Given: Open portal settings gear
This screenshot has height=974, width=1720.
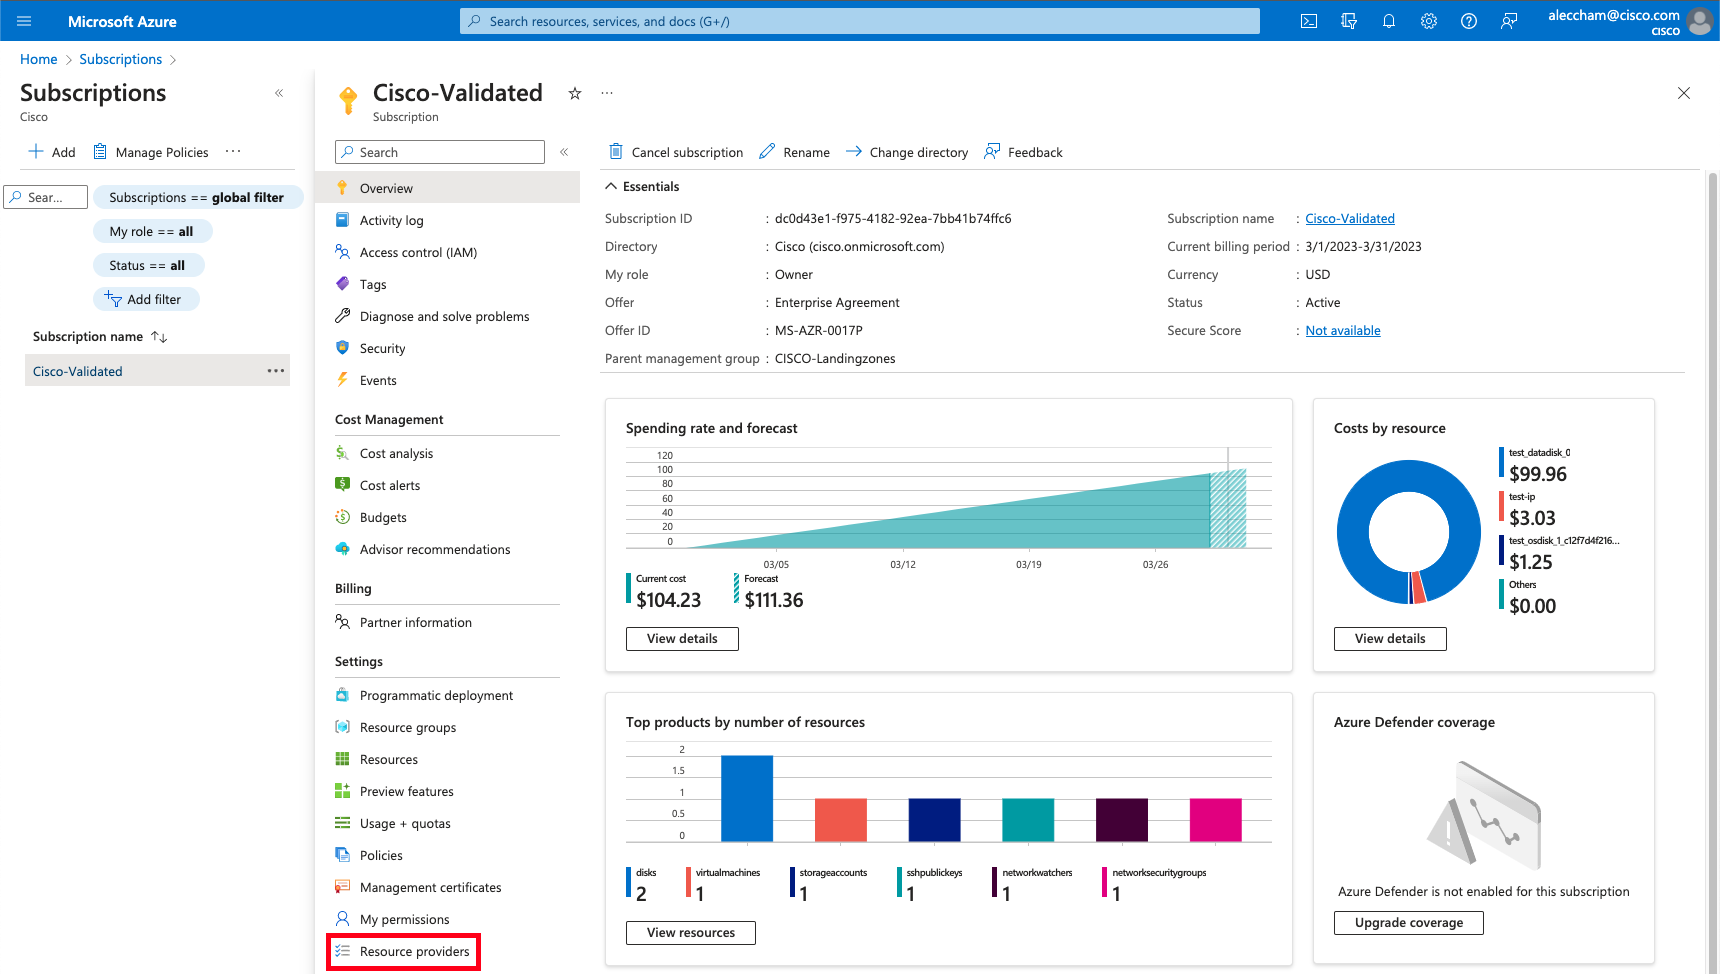Looking at the screenshot, I should (1428, 21).
